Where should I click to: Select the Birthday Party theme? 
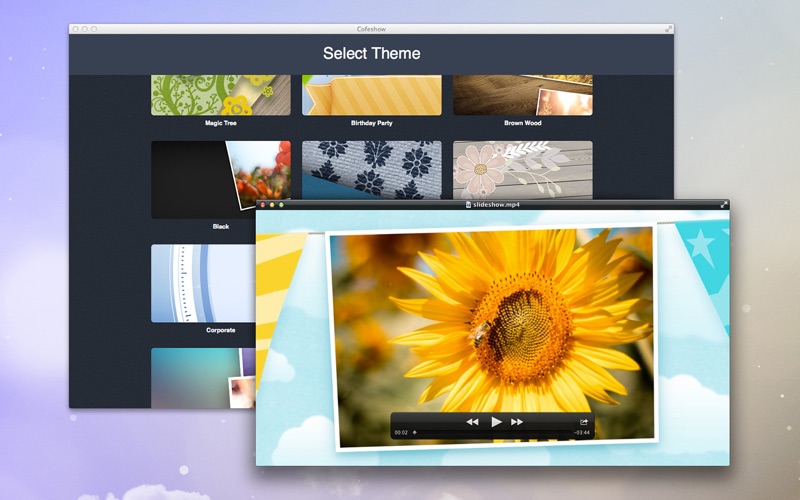point(371,95)
